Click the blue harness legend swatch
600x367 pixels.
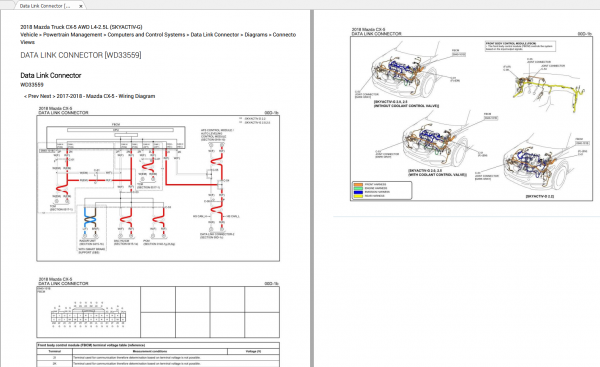click(358, 192)
